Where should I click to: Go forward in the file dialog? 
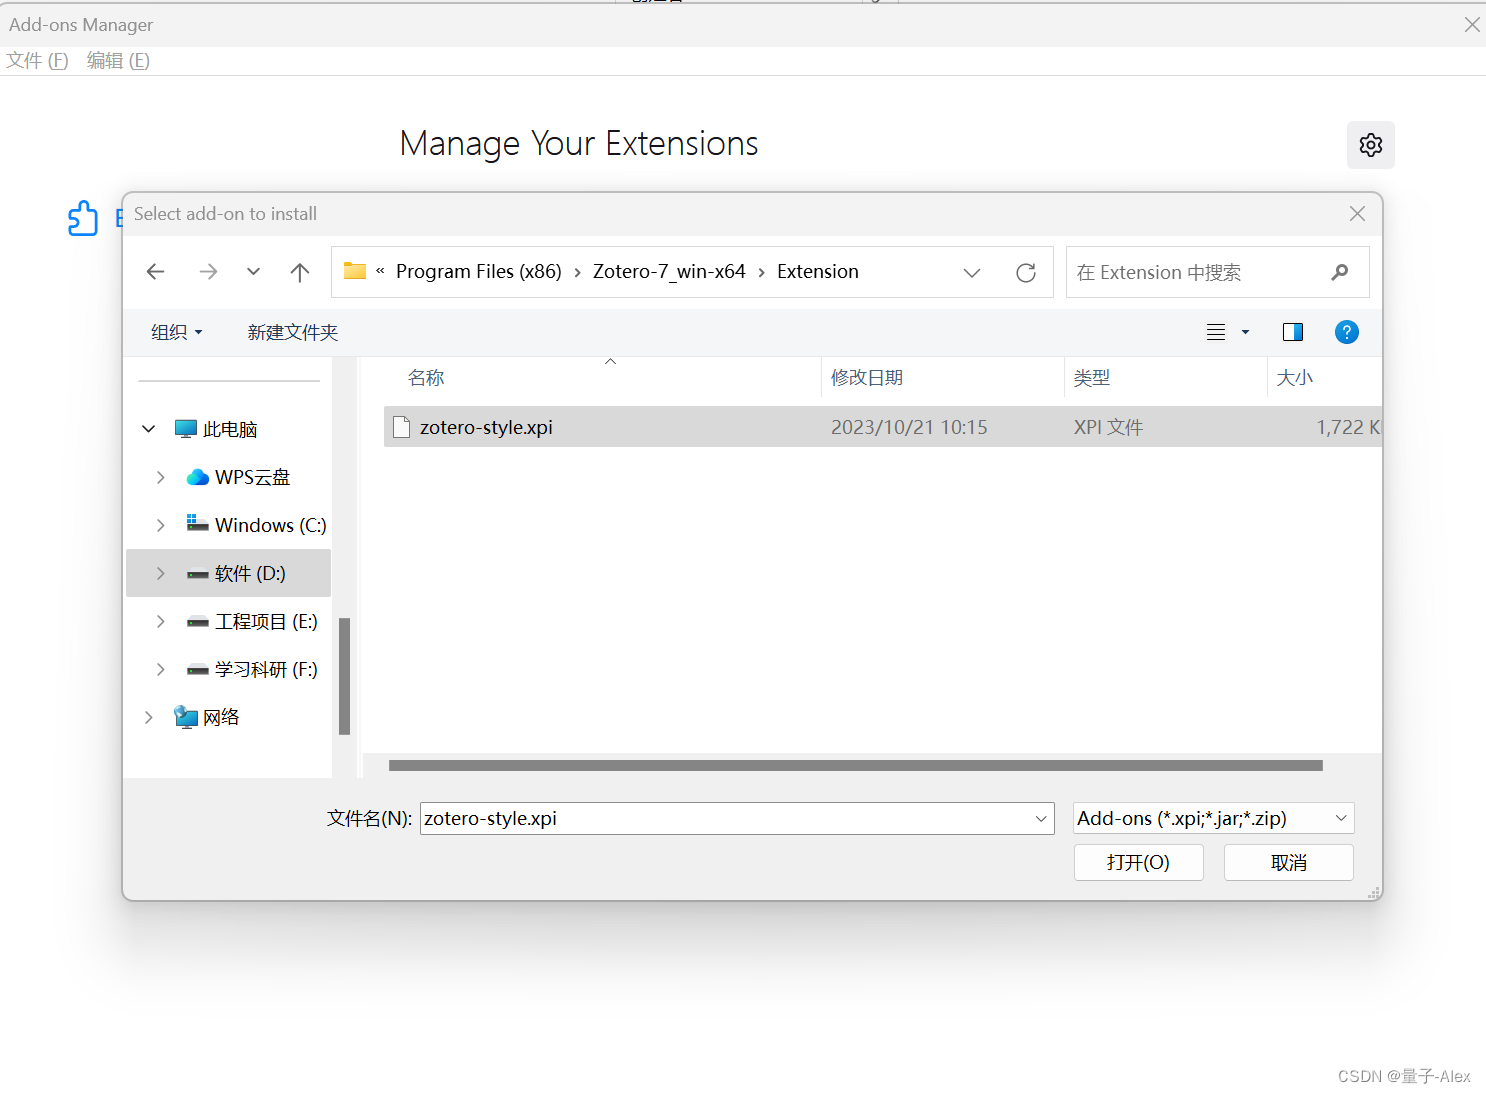pyautogui.click(x=208, y=272)
